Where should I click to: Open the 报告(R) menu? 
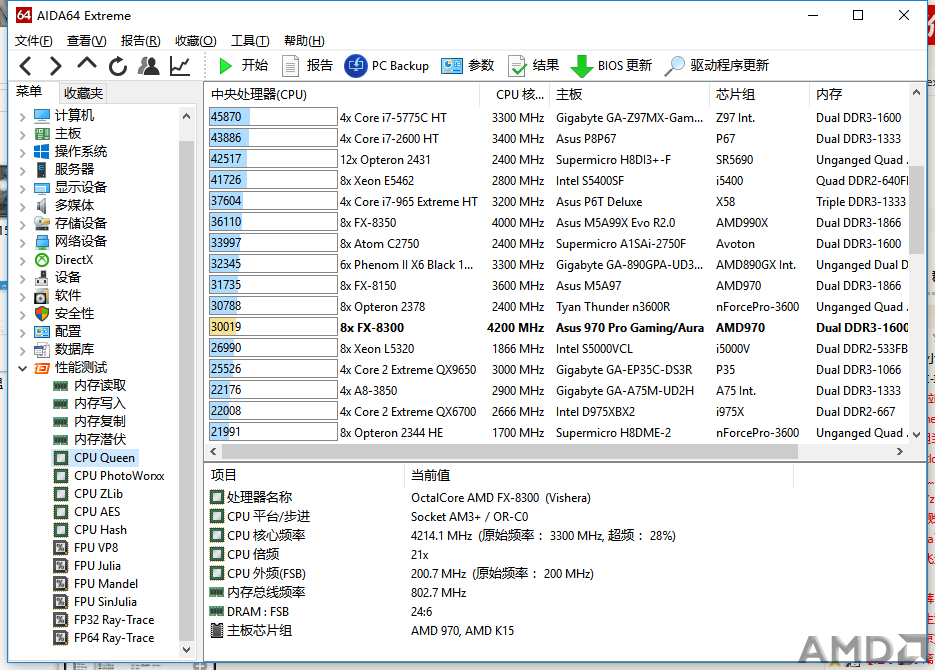click(141, 41)
